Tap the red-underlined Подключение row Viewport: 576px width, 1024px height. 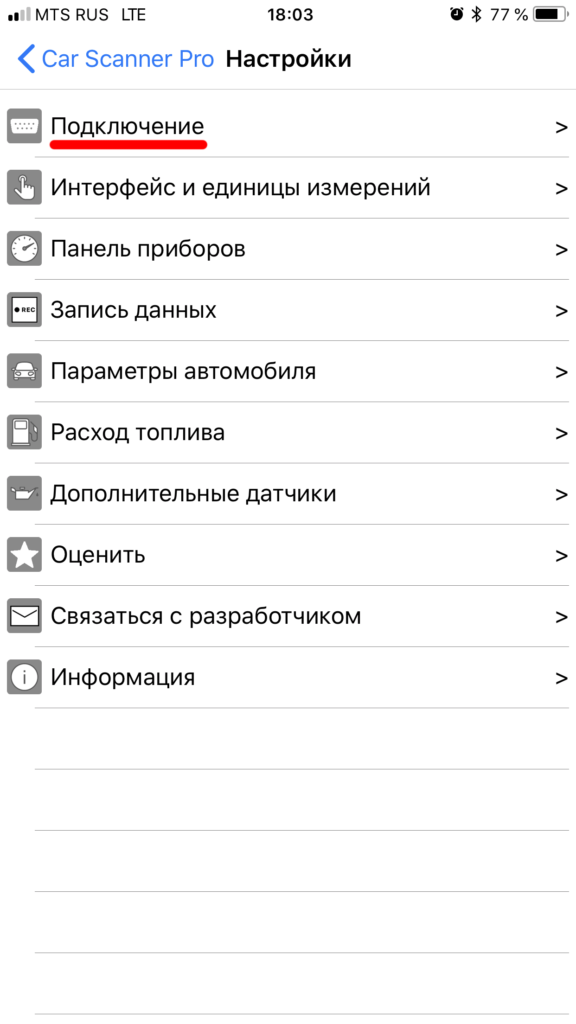[128, 127]
